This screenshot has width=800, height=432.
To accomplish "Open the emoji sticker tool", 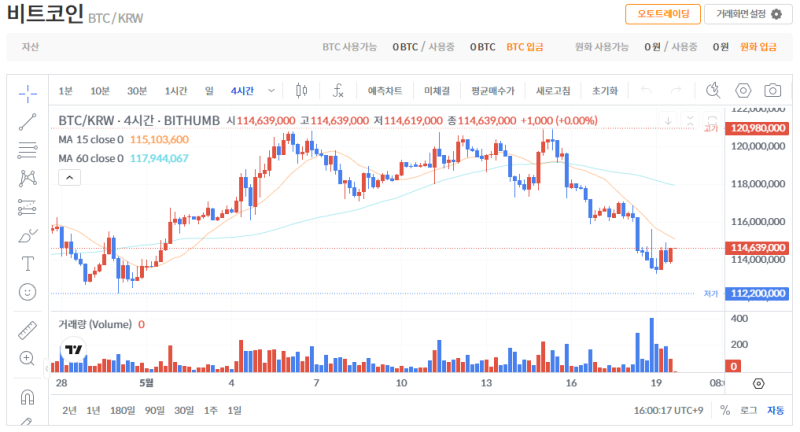I will pyautogui.click(x=28, y=292).
